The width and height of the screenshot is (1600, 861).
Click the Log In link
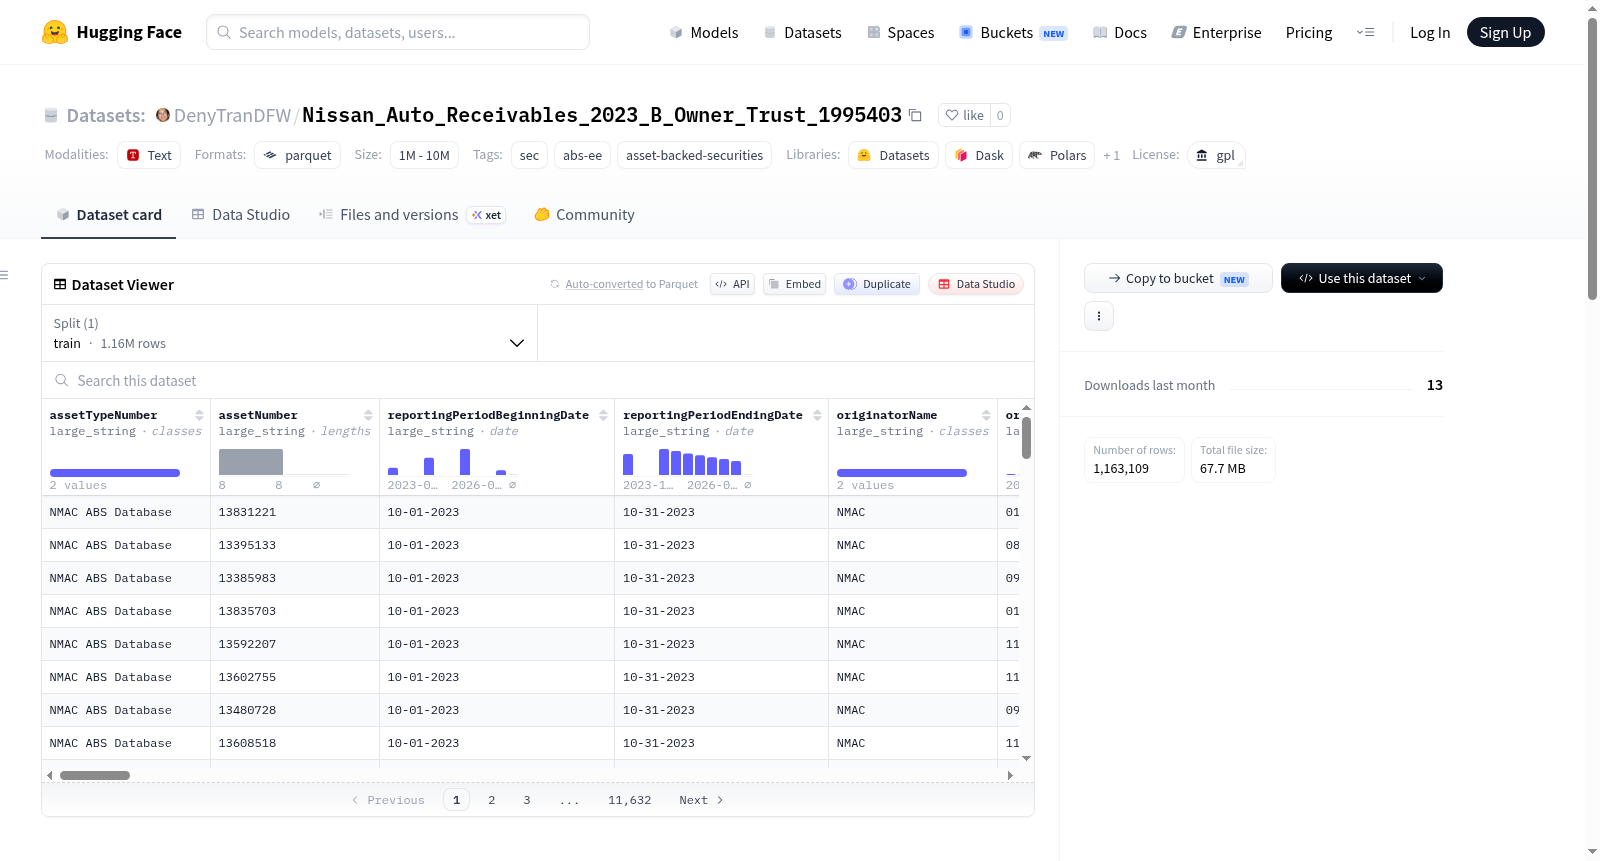(x=1430, y=32)
